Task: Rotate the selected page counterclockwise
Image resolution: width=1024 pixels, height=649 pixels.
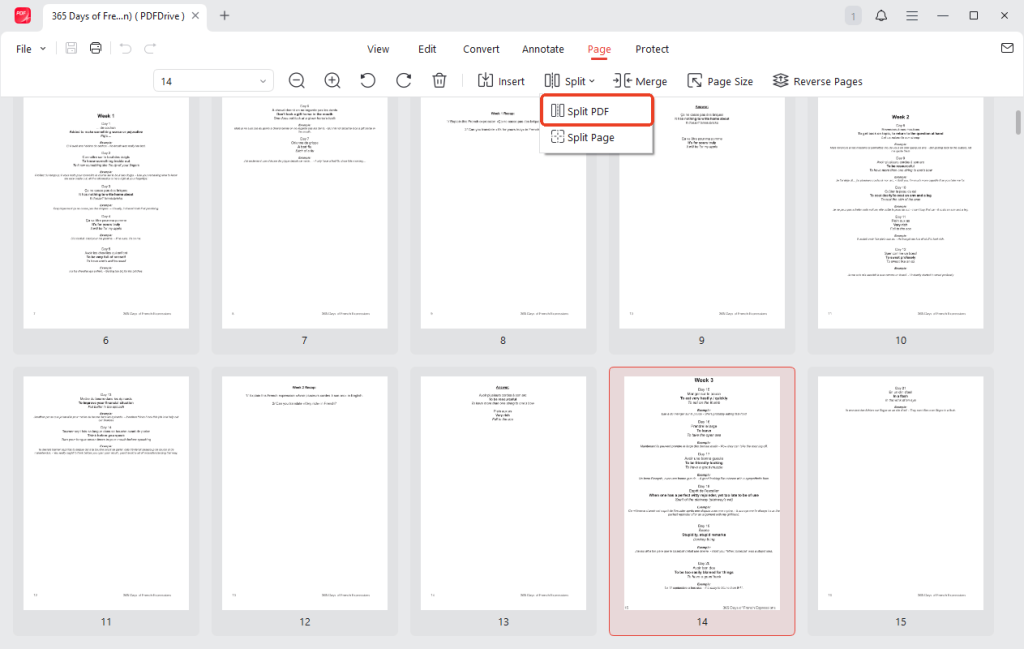Action: pyautogui.click(x=368, y=80)
